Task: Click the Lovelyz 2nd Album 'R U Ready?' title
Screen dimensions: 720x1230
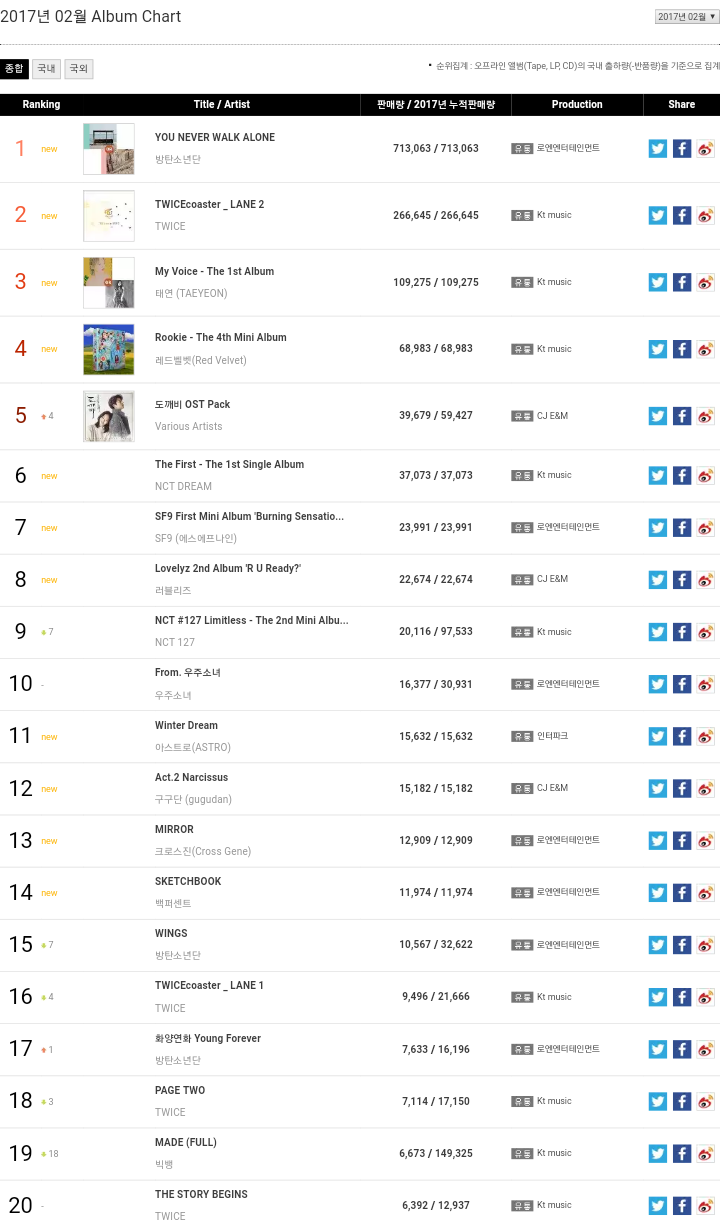Action: click(x=227, y=569)
